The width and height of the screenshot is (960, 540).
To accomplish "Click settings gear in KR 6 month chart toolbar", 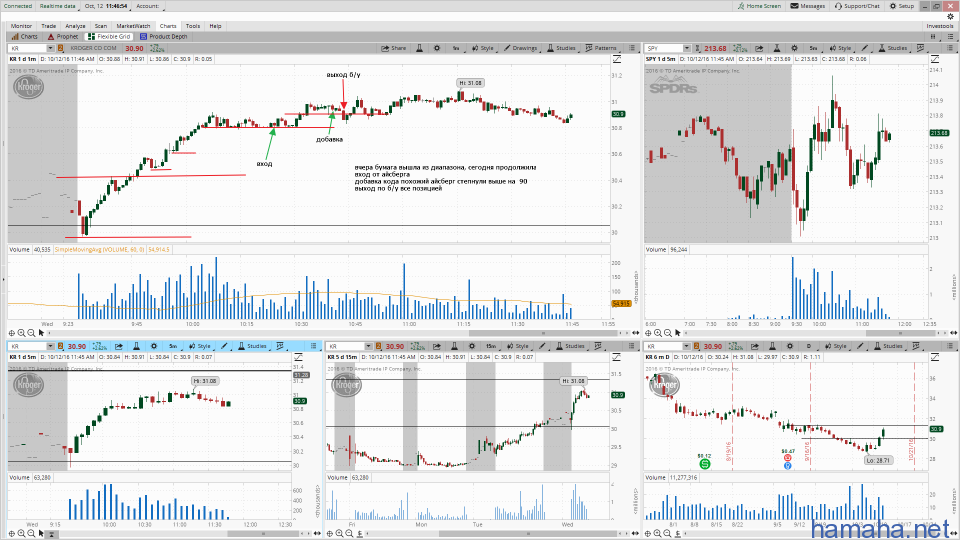I will click(x=790, y=346).
